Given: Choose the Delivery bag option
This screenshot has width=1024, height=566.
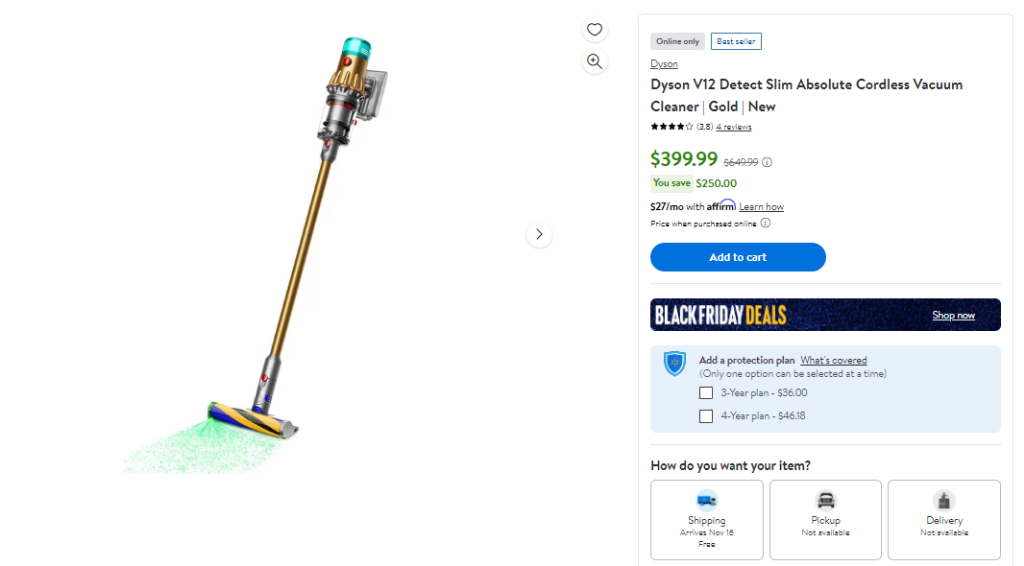Looking at the screenshot, I should [x=944, y=520].
